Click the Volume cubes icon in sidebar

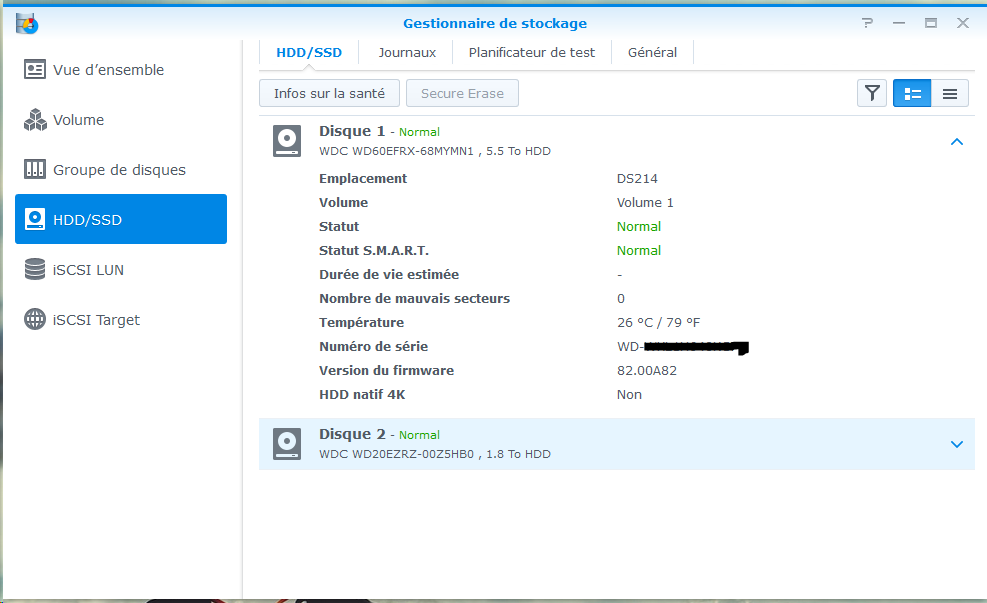pos(35,120)
